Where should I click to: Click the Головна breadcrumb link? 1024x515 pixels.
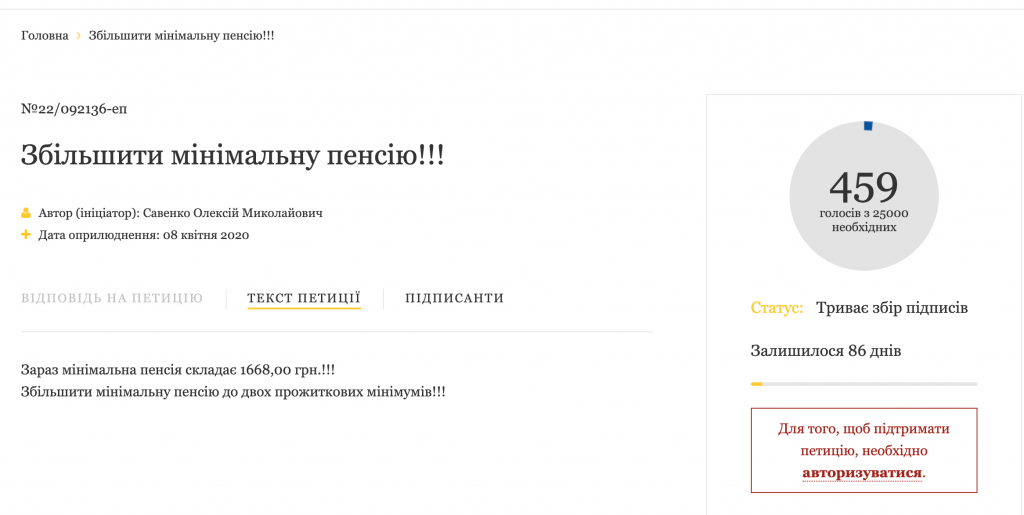pyautogui.click(x=45, y=35)
